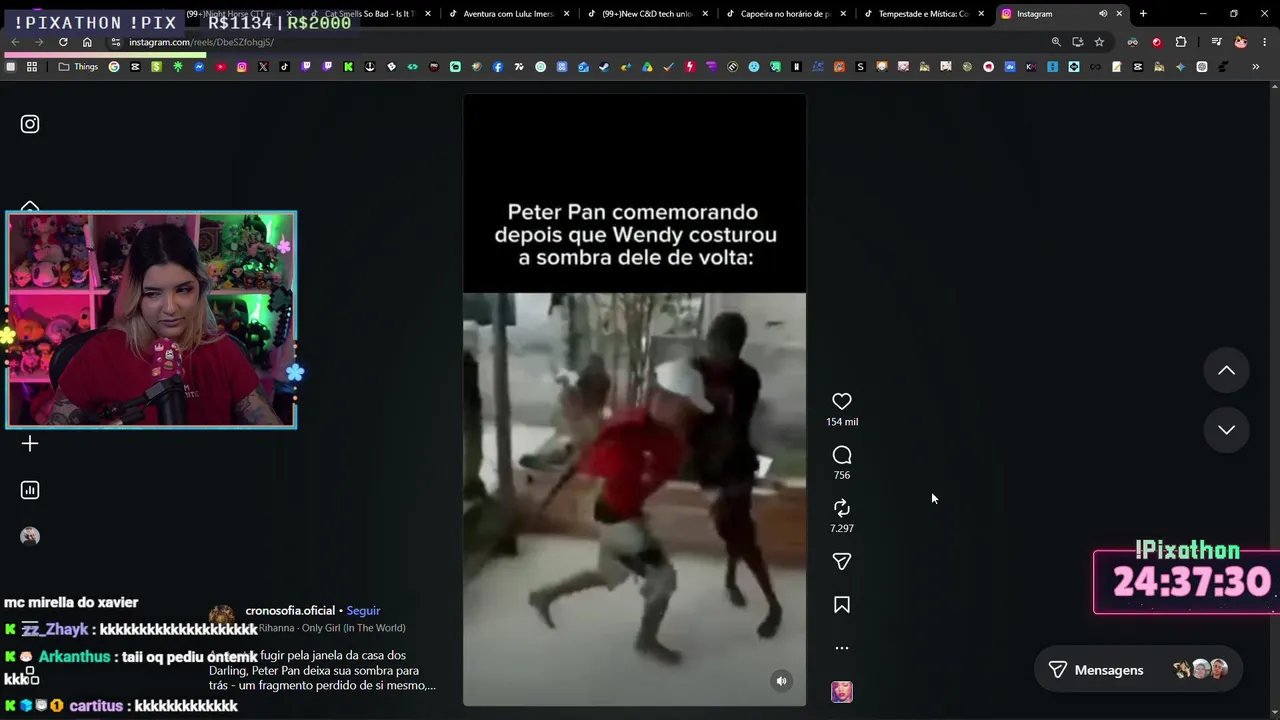
Task: Follow the account via Seguir link
Action: pos(363,611)
